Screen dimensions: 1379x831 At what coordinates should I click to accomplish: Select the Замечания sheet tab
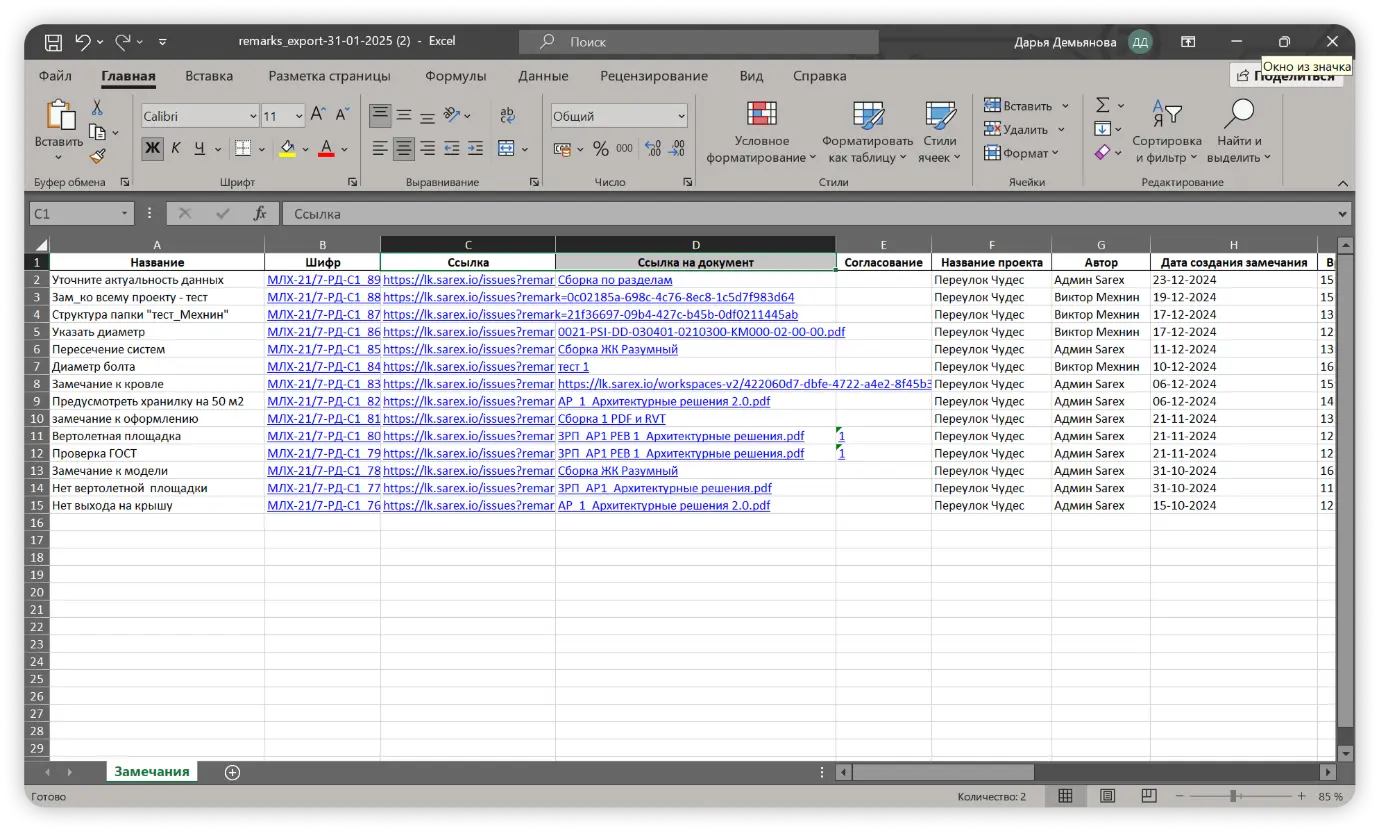click(x=152, y=772)
